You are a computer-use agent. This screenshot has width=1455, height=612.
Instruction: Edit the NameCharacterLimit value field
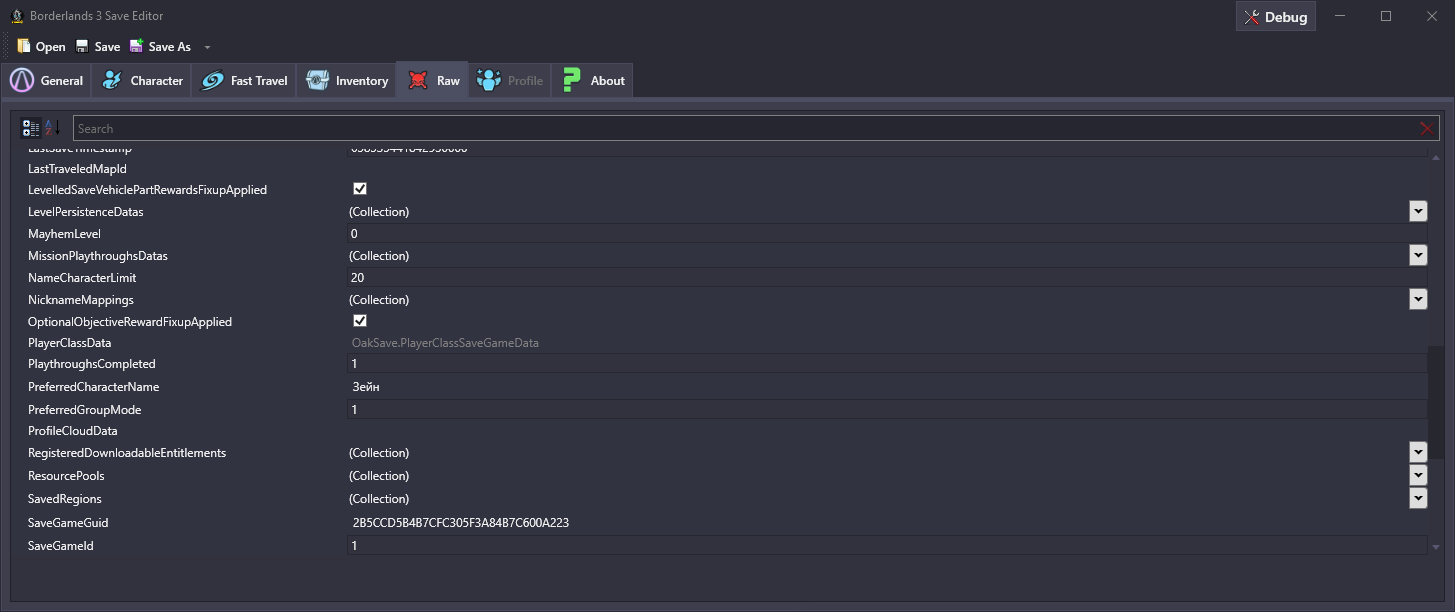coord(886,277)
